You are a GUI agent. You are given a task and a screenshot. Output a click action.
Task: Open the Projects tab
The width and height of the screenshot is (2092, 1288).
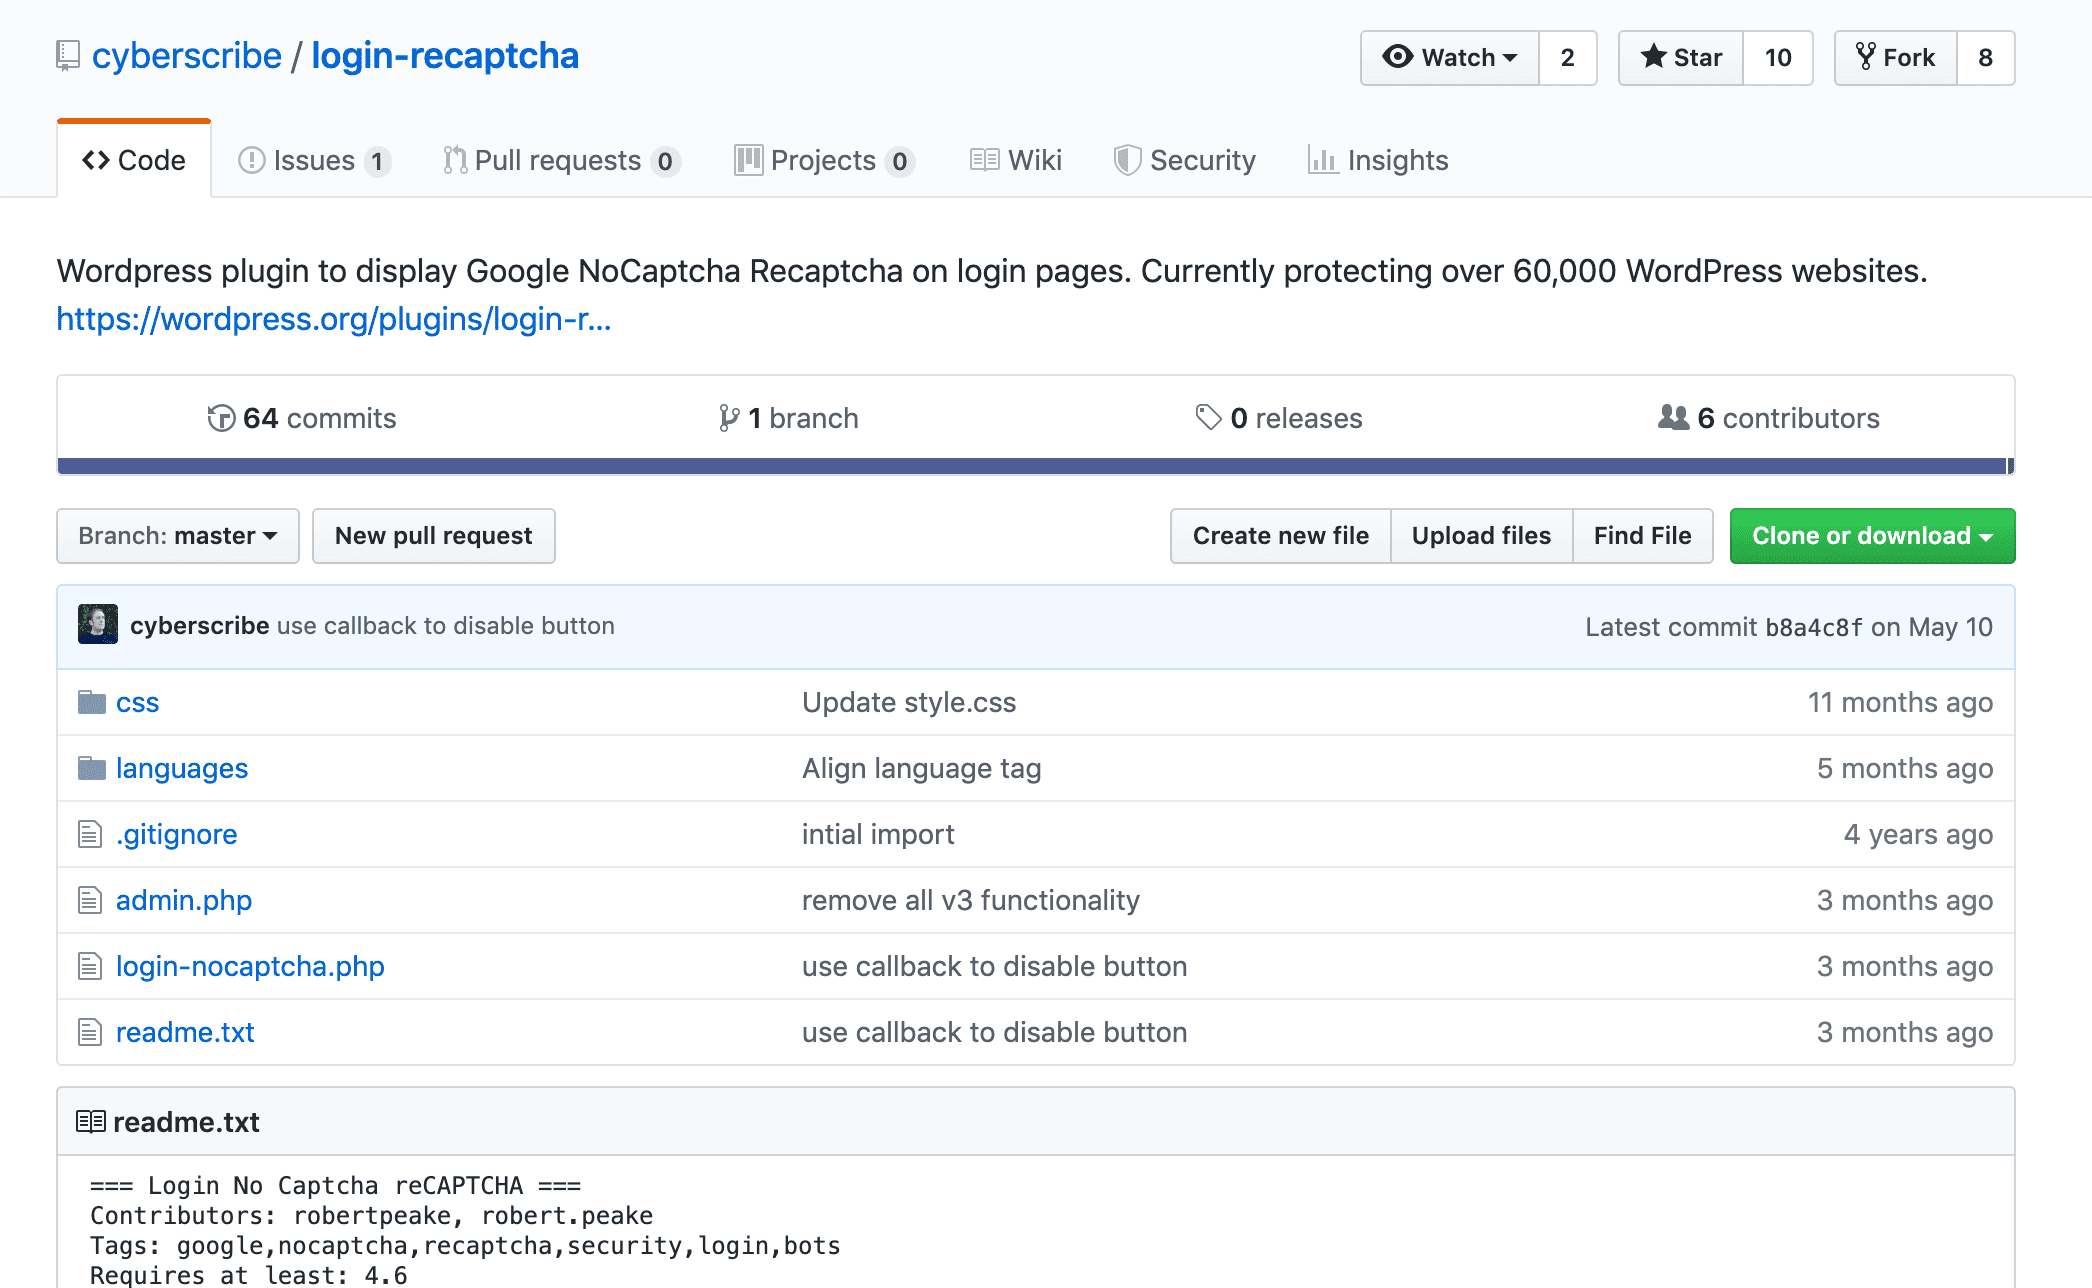point(824,160)
